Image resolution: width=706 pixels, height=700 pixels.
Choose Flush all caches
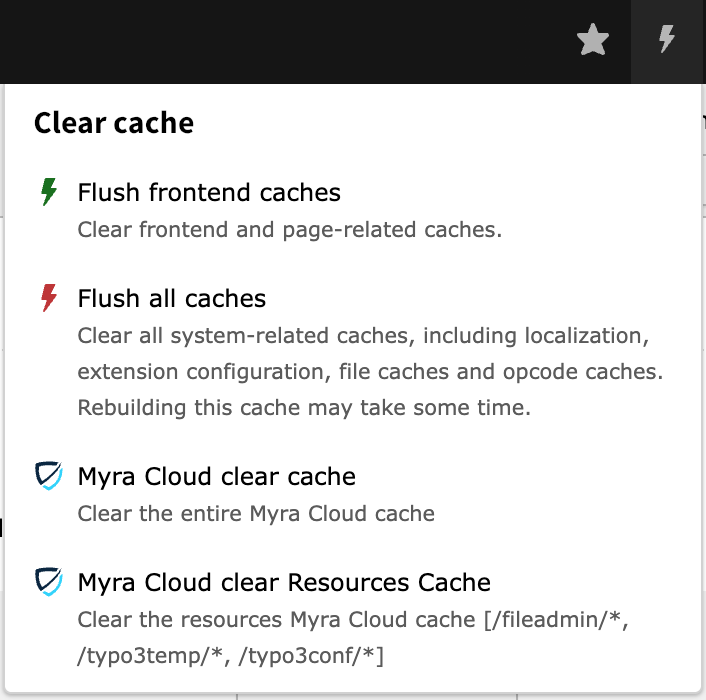[172, 299]
